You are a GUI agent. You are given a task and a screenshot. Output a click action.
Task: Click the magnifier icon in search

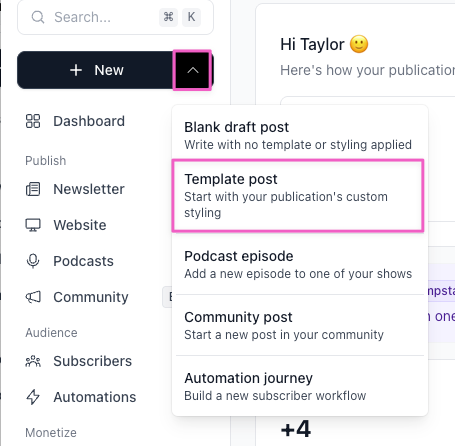click(x=38, y=17)
